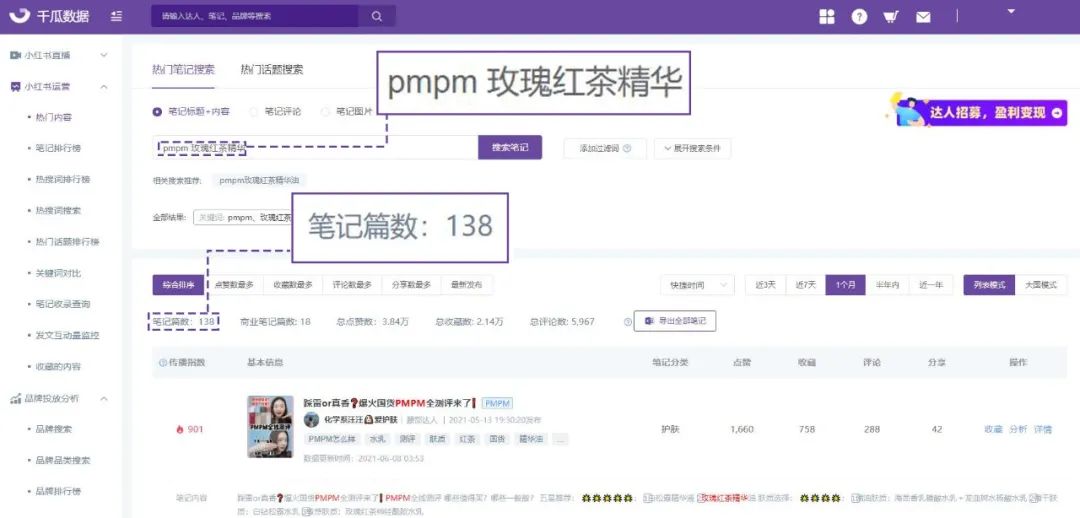
Task: Select the 笔记图片 radio option
Action: tap(325, 111)
